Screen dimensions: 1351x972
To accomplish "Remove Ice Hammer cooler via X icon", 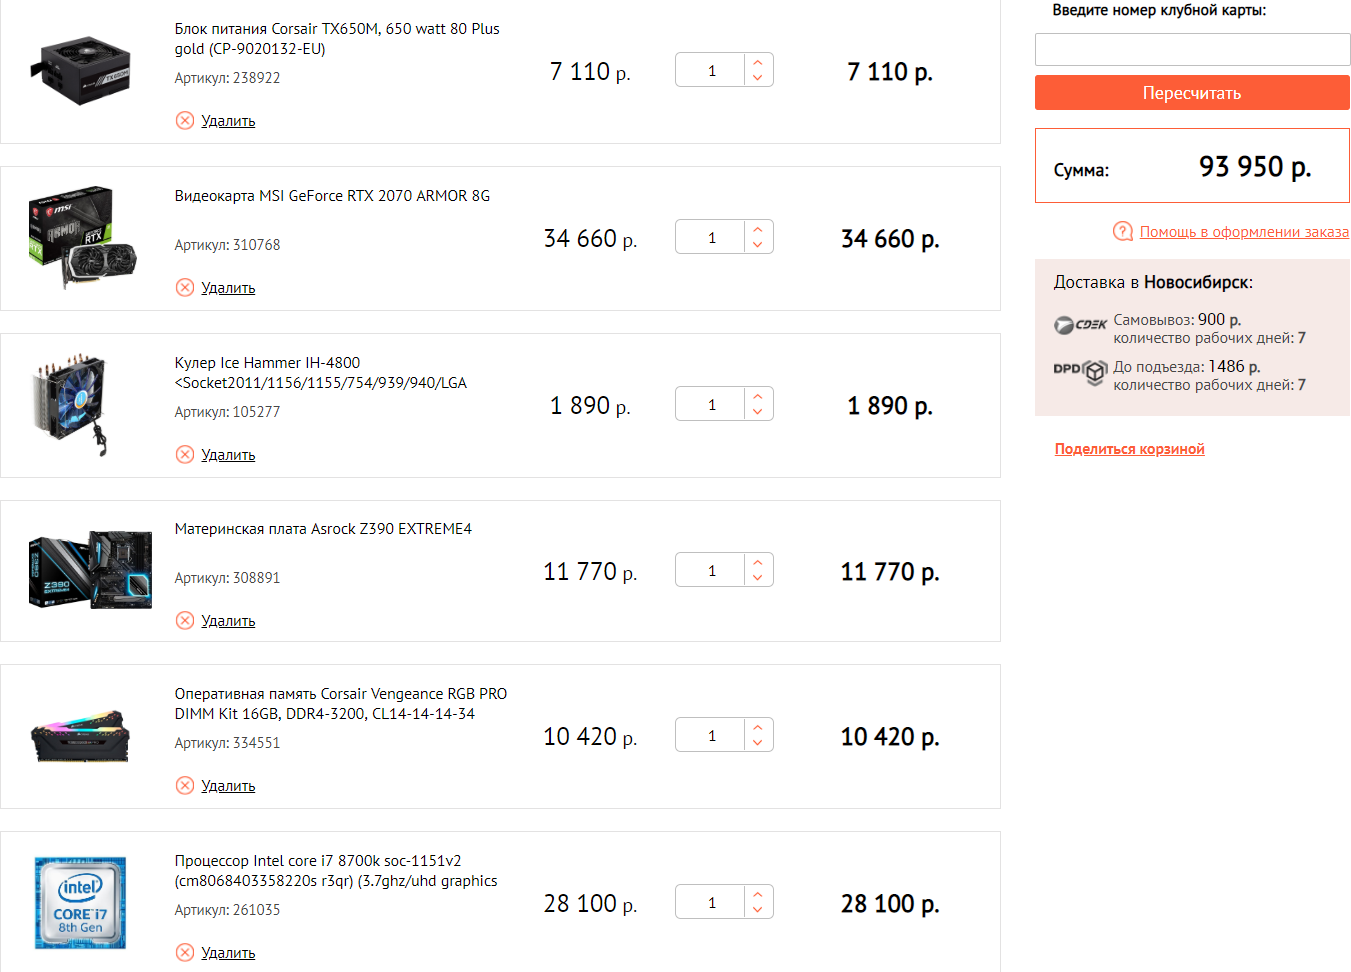I will 185,455.
